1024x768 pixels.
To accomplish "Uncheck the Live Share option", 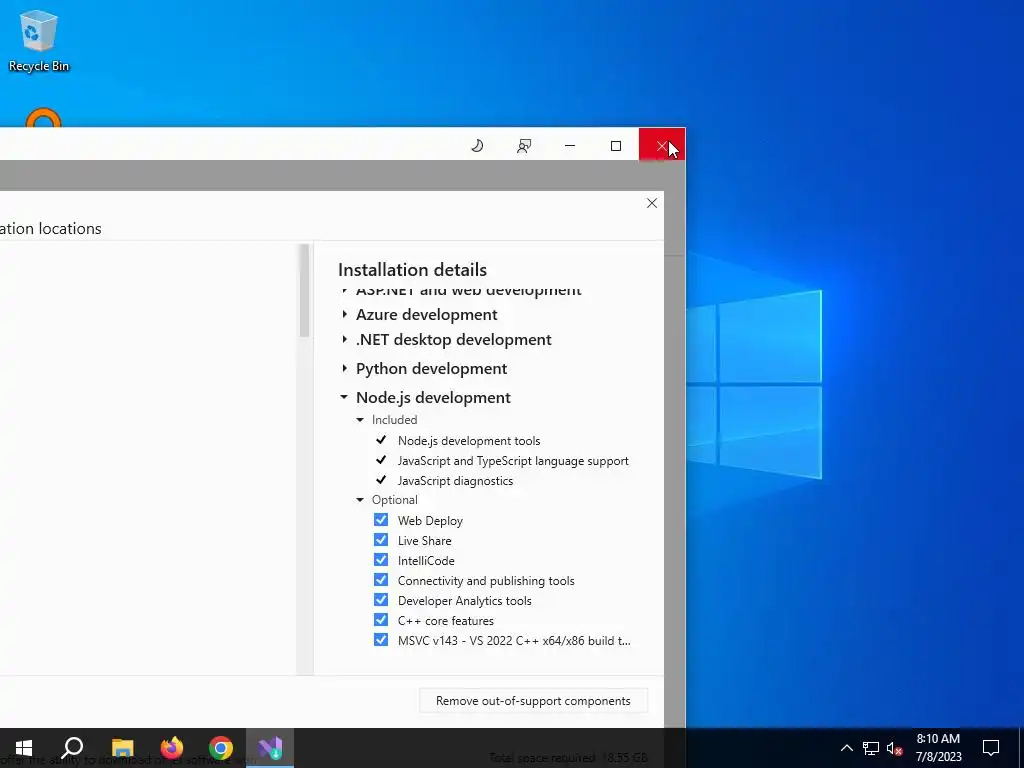I will click(381, 540).
